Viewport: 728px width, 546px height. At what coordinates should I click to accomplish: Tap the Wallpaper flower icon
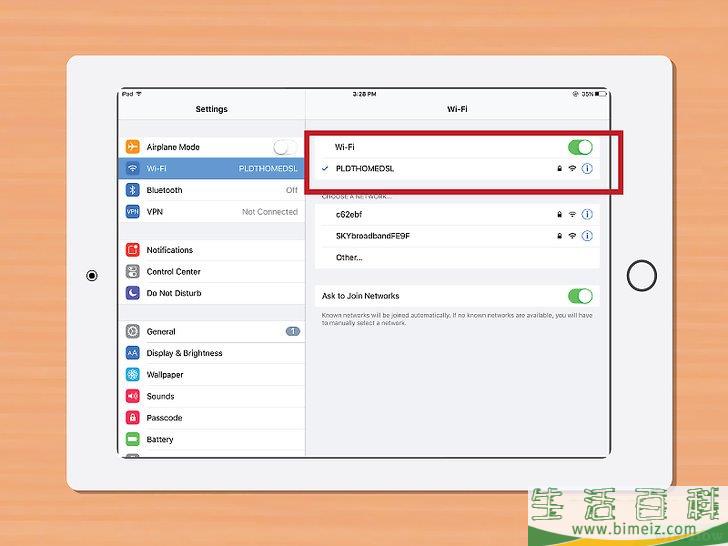coord(132,375)
